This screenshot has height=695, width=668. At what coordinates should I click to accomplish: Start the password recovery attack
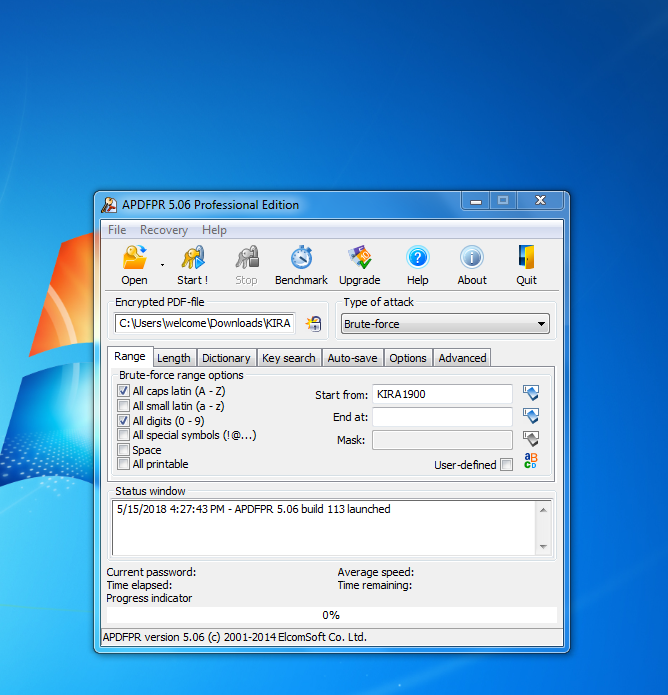pyautogui.click(x=193, y=265)
